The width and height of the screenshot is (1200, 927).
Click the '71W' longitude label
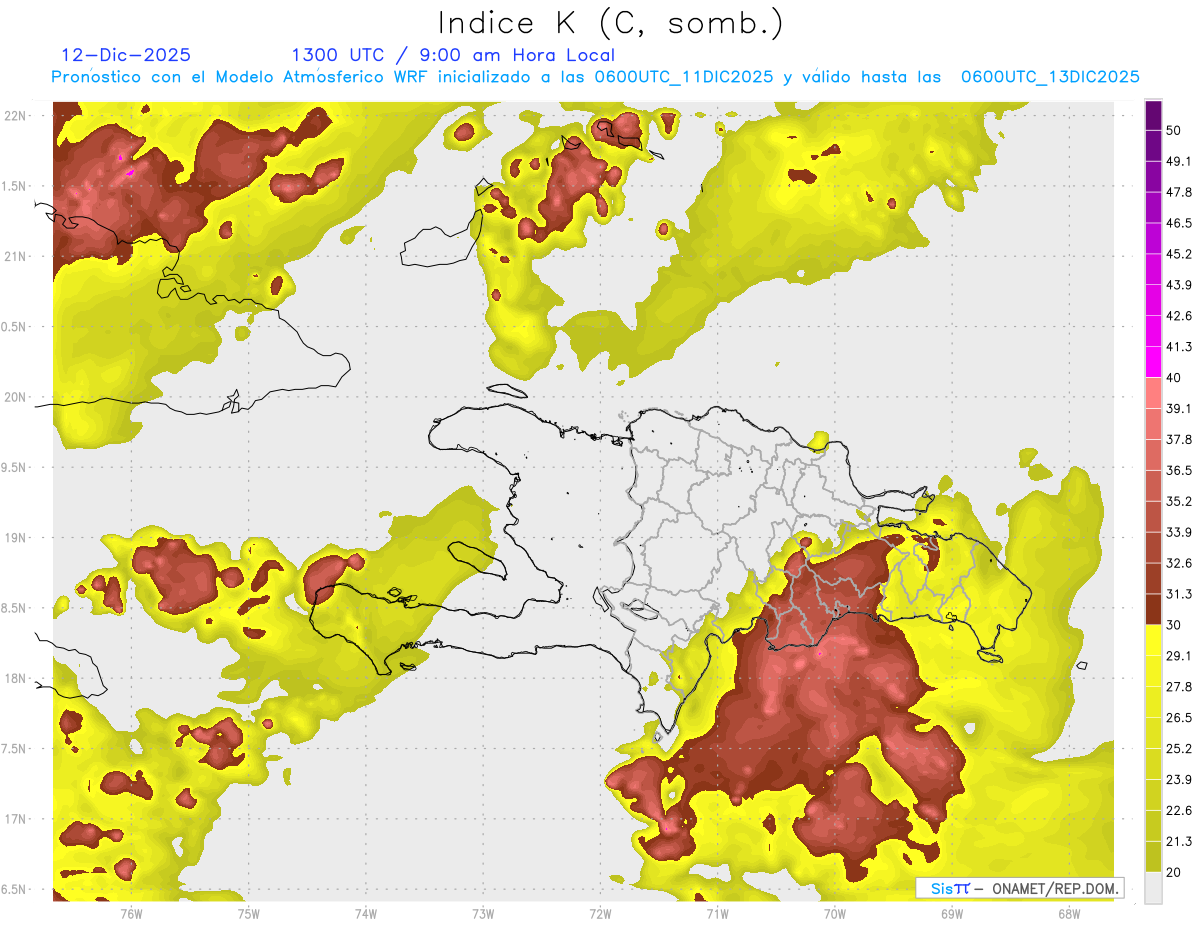717,913
